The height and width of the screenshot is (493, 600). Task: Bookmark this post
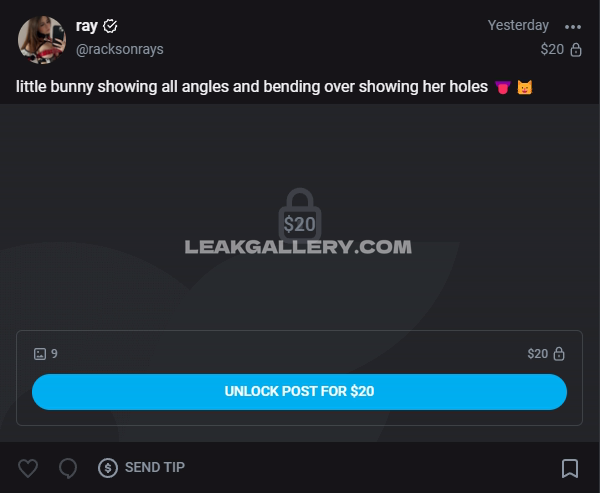click(x=570, y=468)
